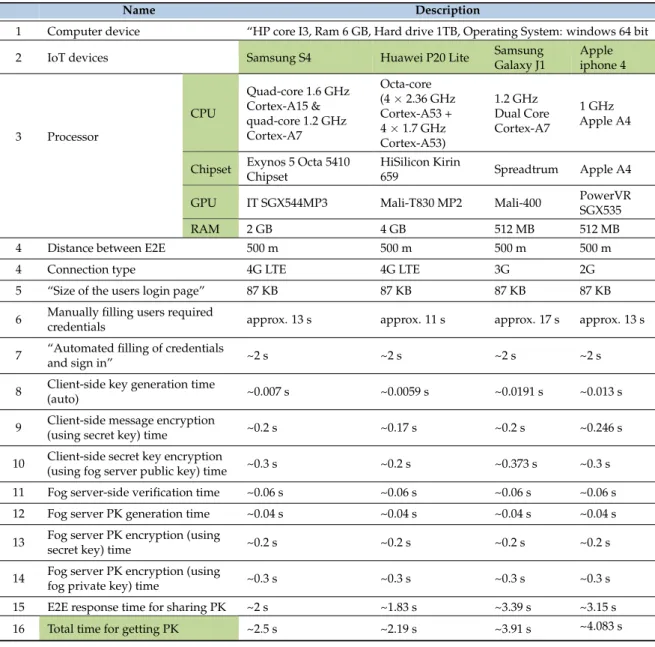Click "Client-side key generation time" label
The height and width of the screenshot is (647, 655).
(x=131, y=391)
